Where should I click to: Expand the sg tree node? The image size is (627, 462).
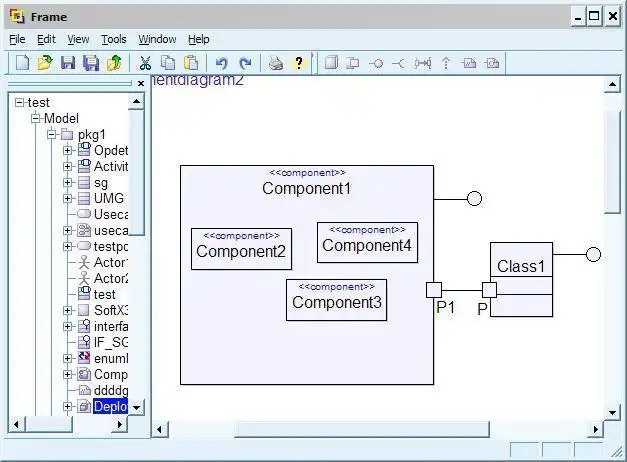[68, 182]
